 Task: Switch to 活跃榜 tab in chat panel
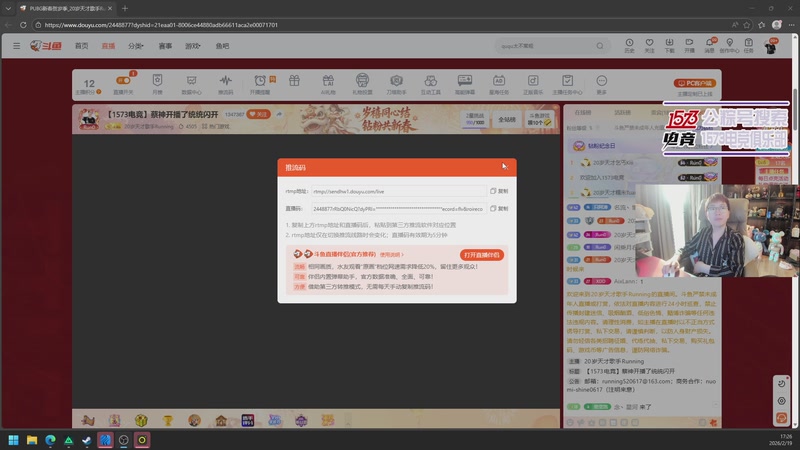coord(622,112)
